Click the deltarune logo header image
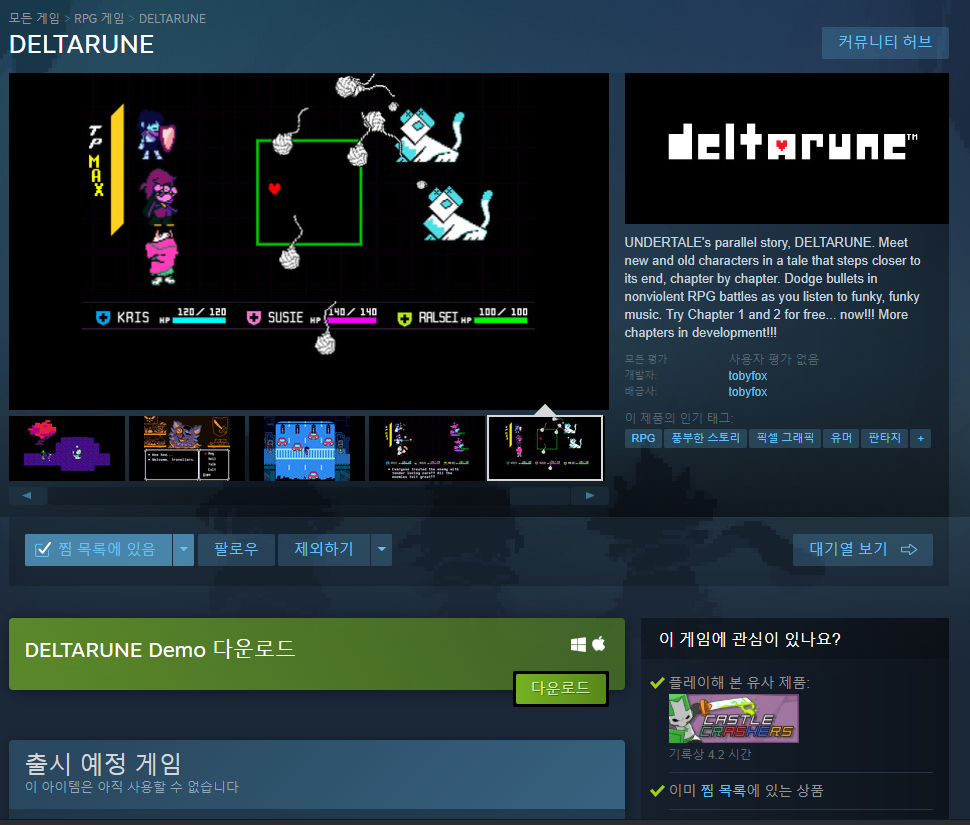Viewport: 970px width, 825px height. click(787, 148)
